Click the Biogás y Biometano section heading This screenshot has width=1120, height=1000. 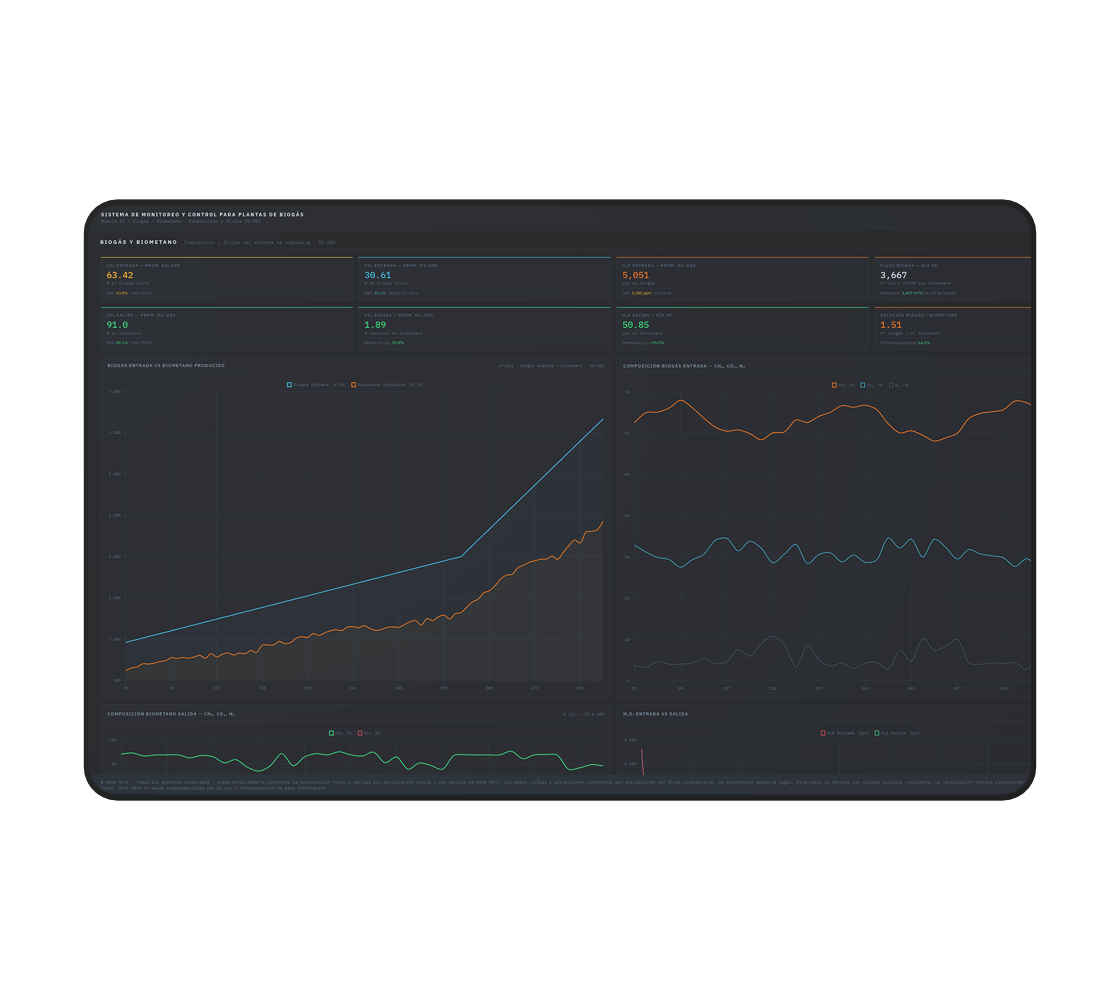[x=139, y=242]
